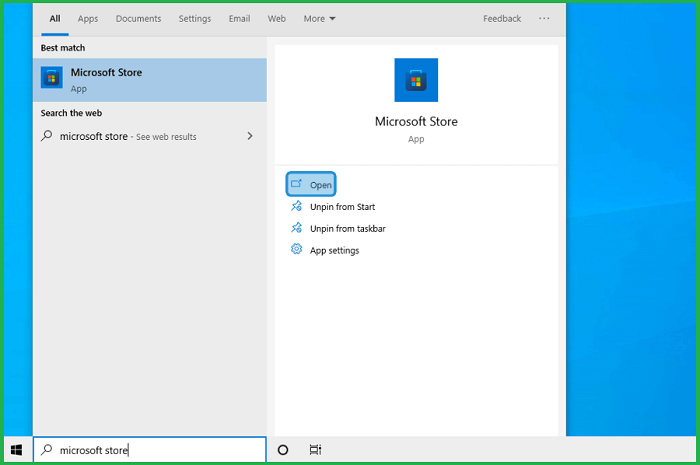Switch to the All tab

[x=55, y=19]
